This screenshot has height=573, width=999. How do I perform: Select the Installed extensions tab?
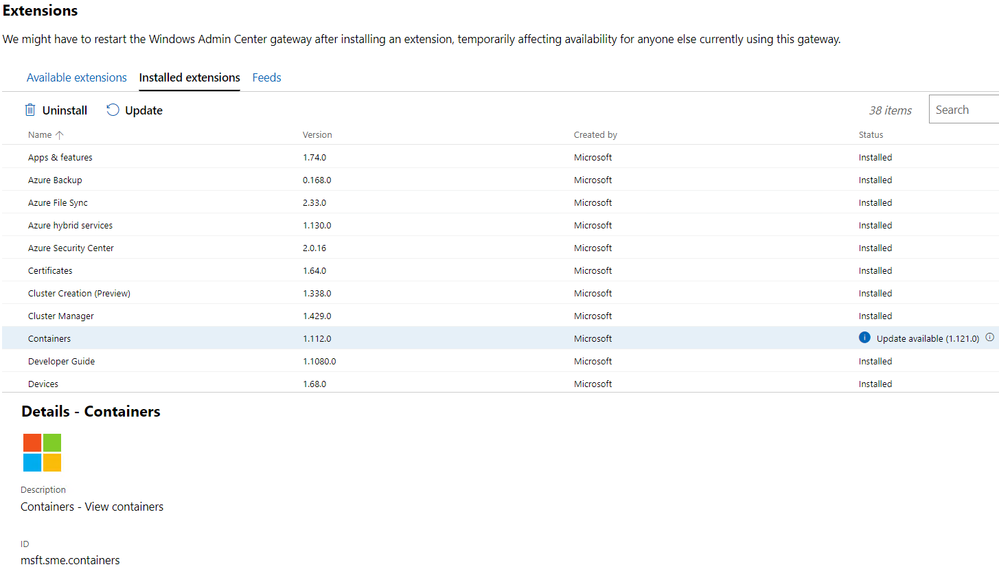189,77
